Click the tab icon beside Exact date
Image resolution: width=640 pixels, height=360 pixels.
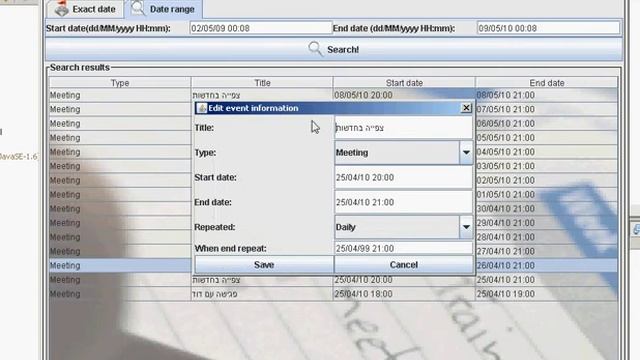(x=61, y=8)
